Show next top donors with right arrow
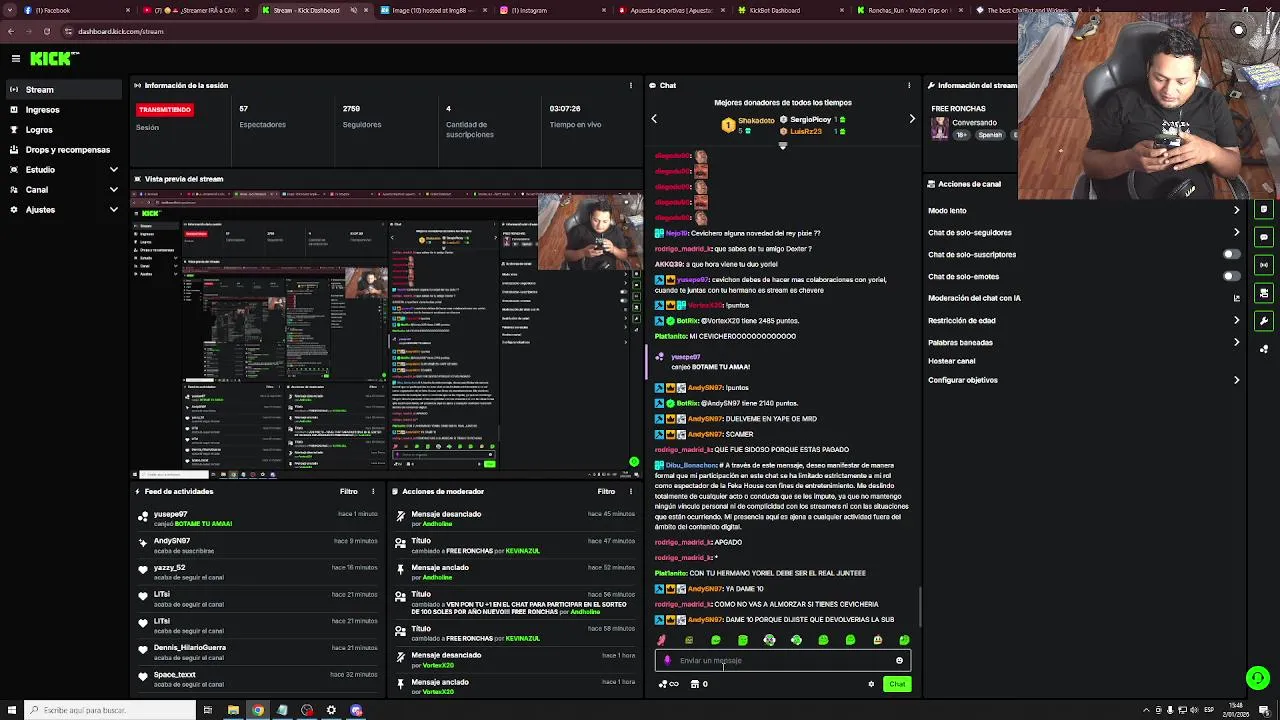This screenshot has height=720, width=1280. click(911, 119)
